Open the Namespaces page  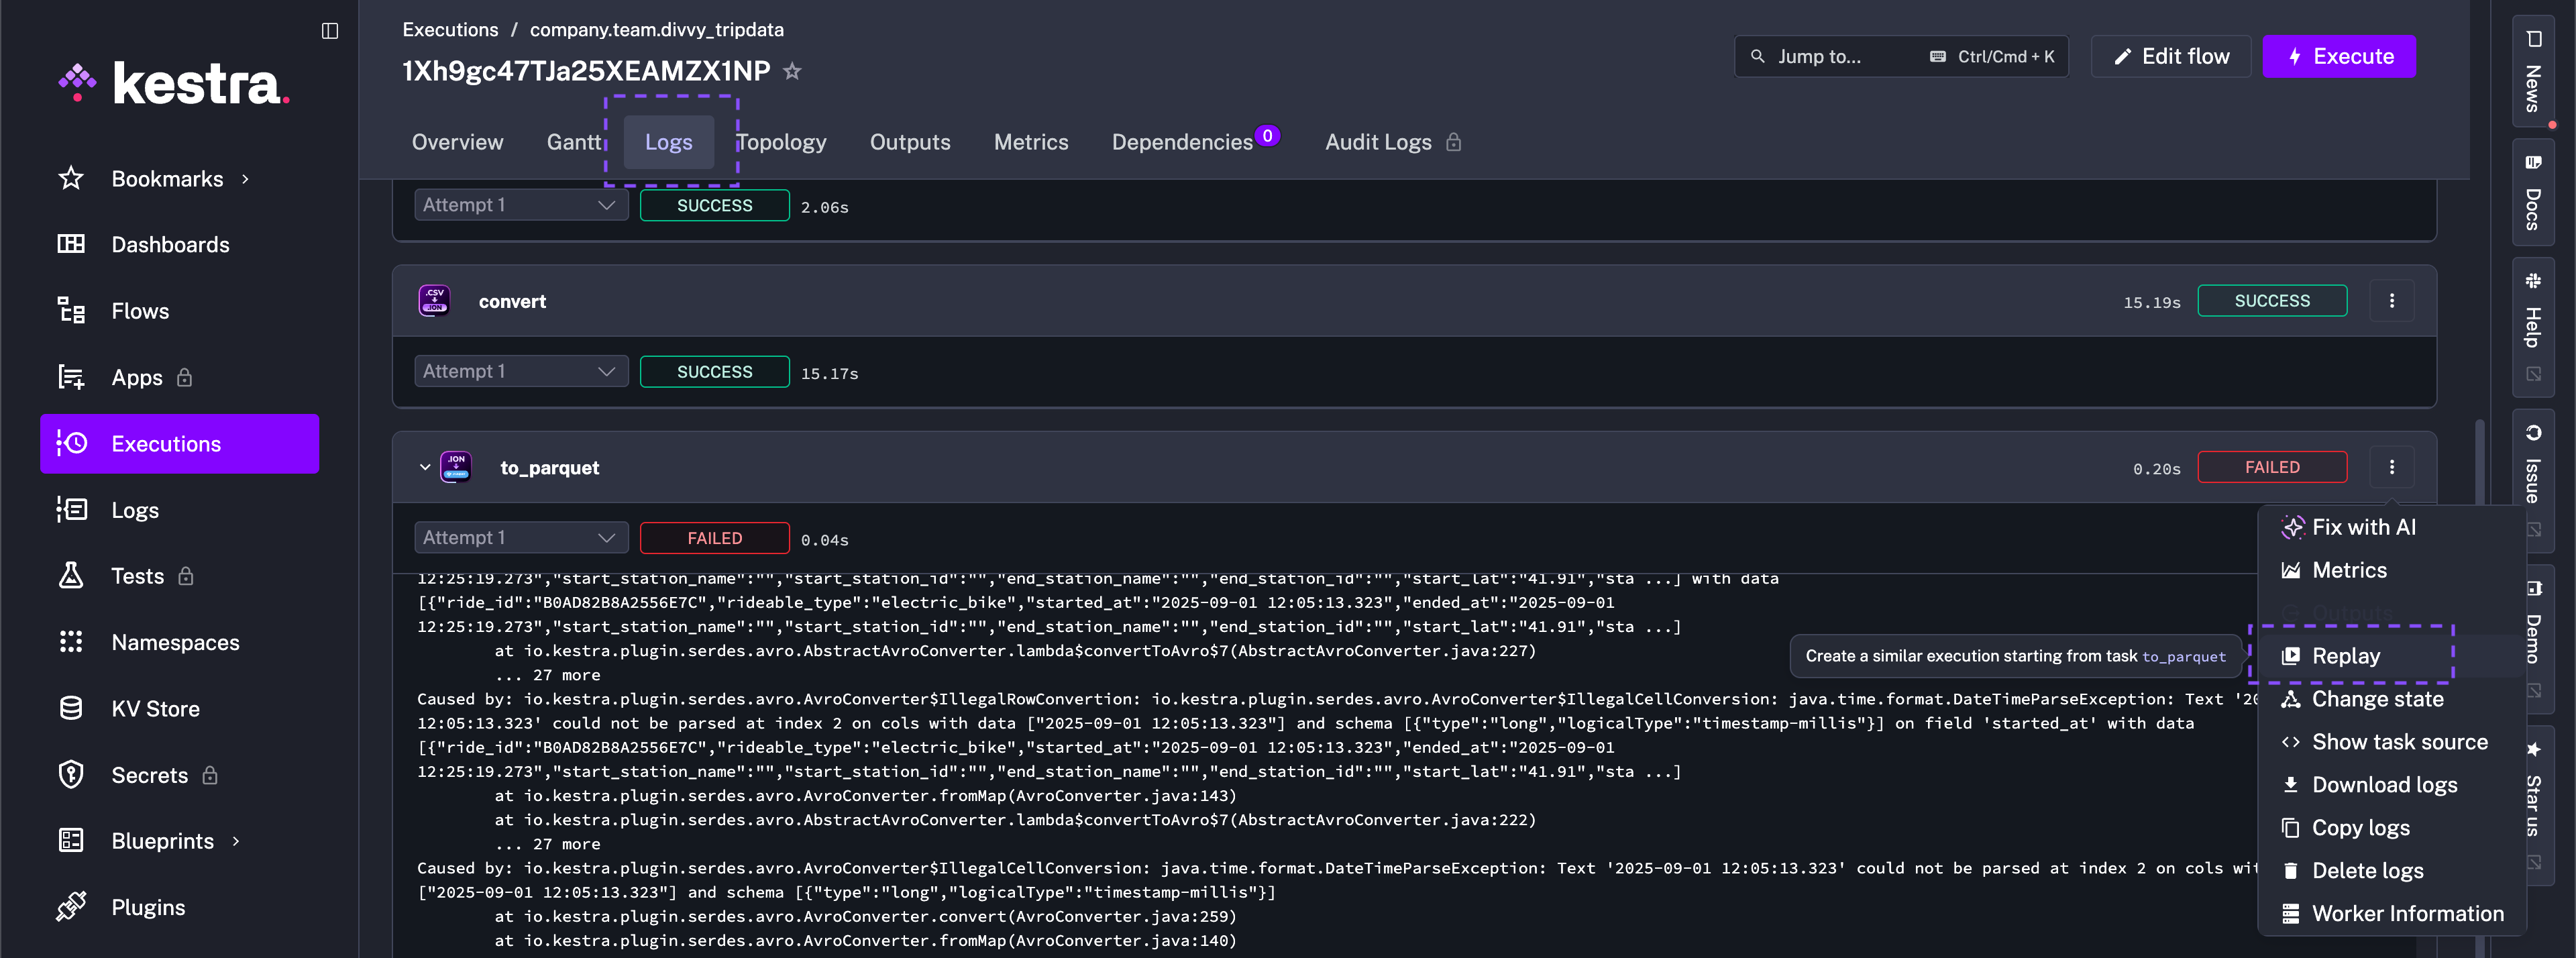click(175, 642)
